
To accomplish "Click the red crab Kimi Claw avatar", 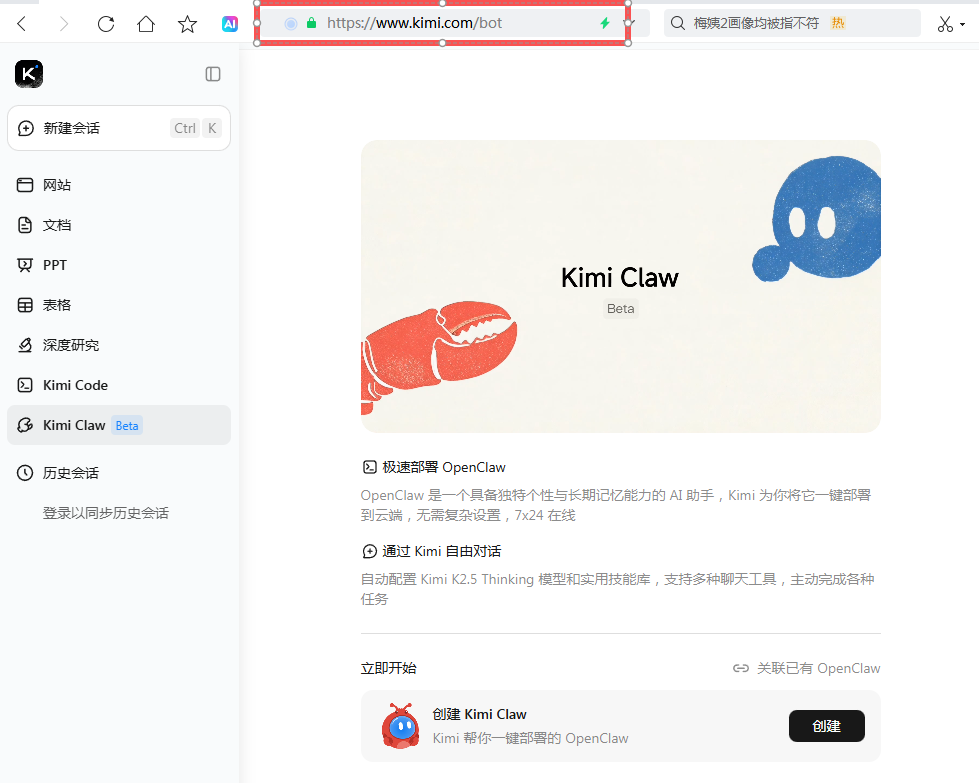I will (x=400, y=726).
